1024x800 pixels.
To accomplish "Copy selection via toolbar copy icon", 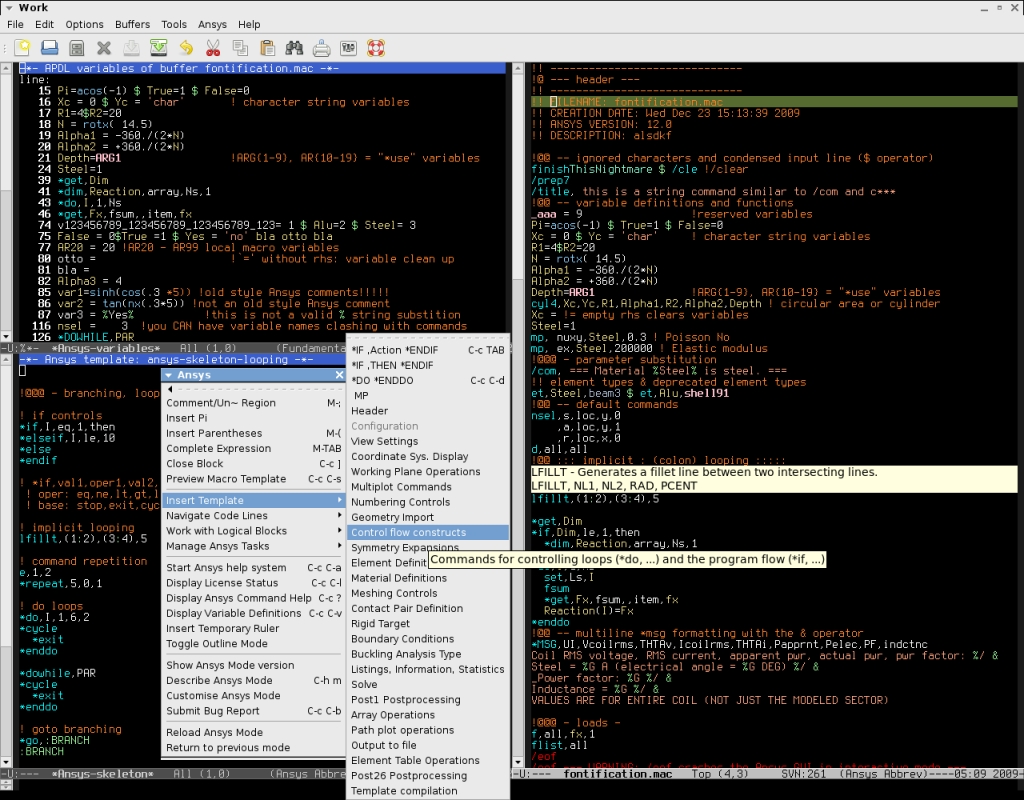I will pyautogui.click(x=240, y=48).
